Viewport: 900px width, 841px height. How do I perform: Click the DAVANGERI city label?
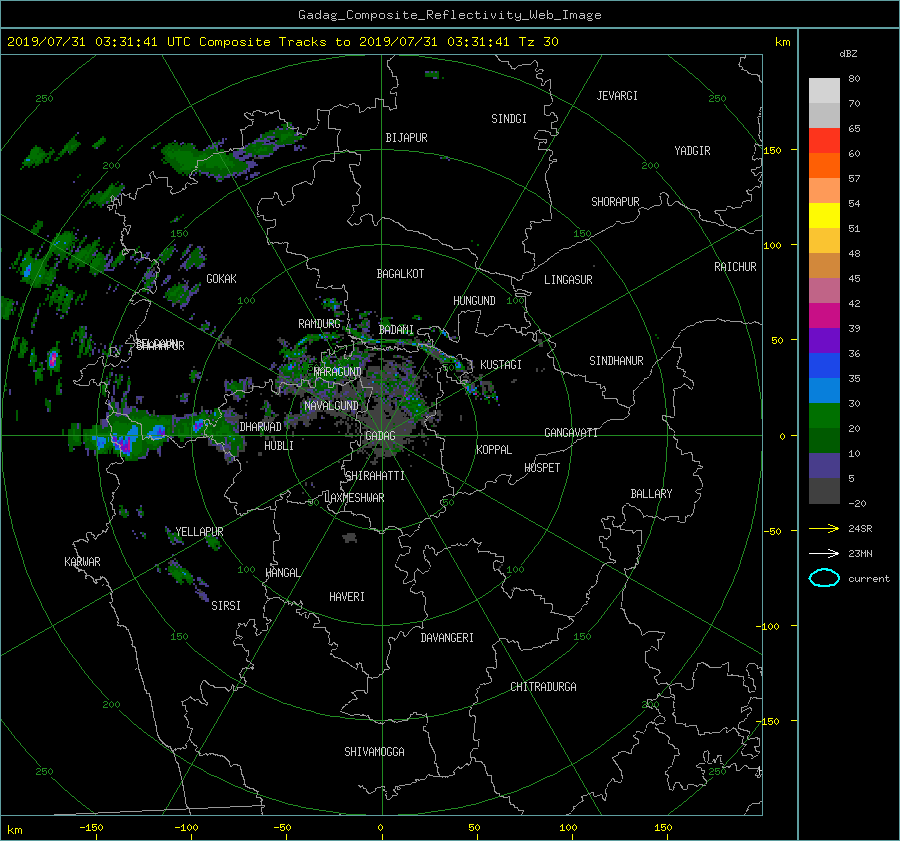pyautogui.click(x=447, y=637)
